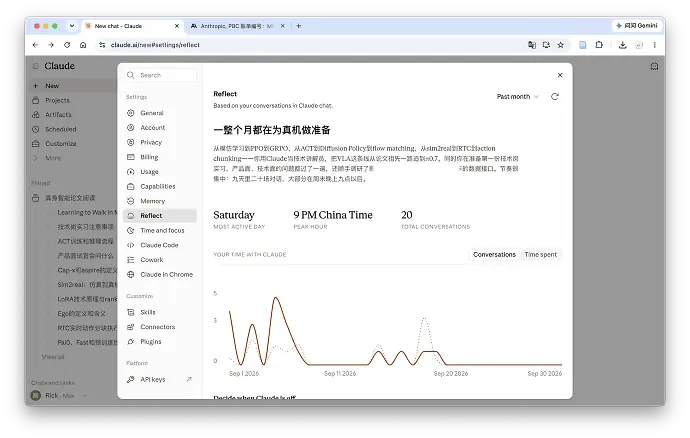Click the site info icon before URL

102,45
